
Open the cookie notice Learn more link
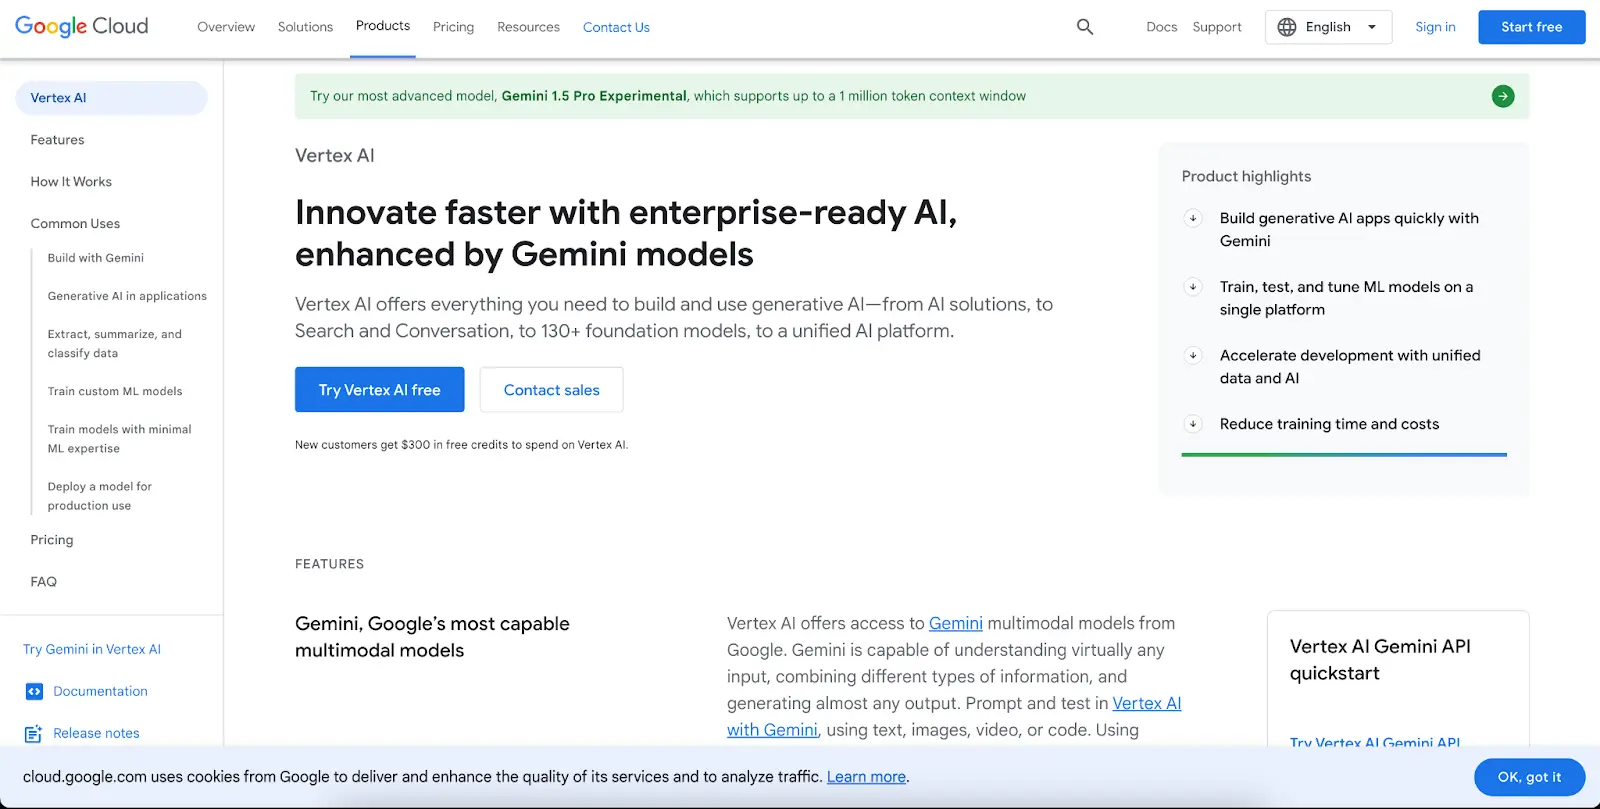(866, 777)
